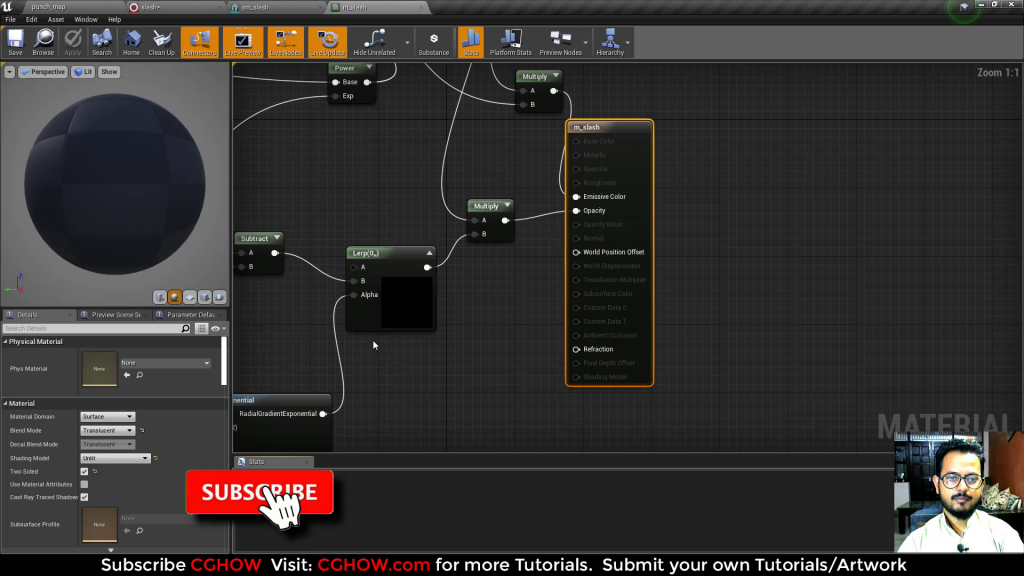This screenshot has height=576, width=1024.
Task: Disable Cast Ray Traced Shadows
Action: click(84, 497)
